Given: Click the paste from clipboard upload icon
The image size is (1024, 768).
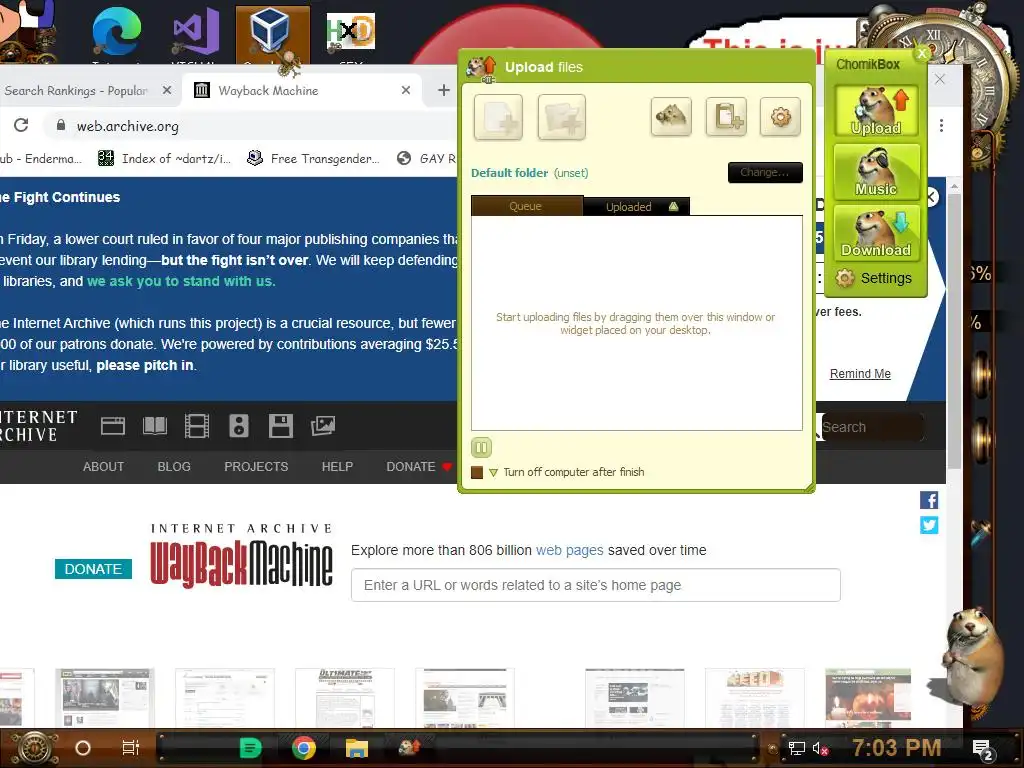Looking at the screenshot, I should point(726,117).
